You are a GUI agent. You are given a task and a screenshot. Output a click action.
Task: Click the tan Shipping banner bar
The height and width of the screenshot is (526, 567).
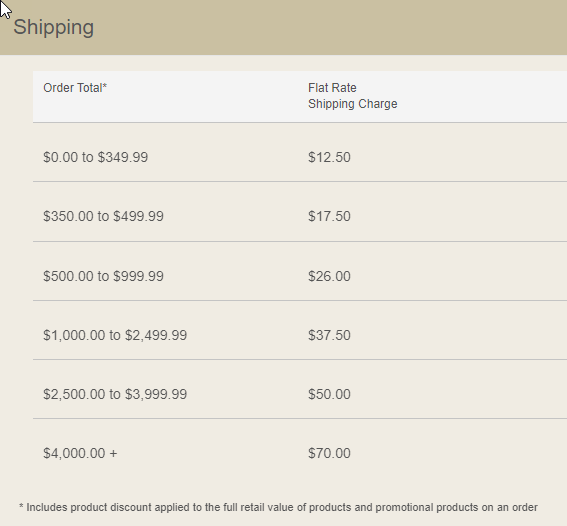pyautogui.click(x=284, y=27)
